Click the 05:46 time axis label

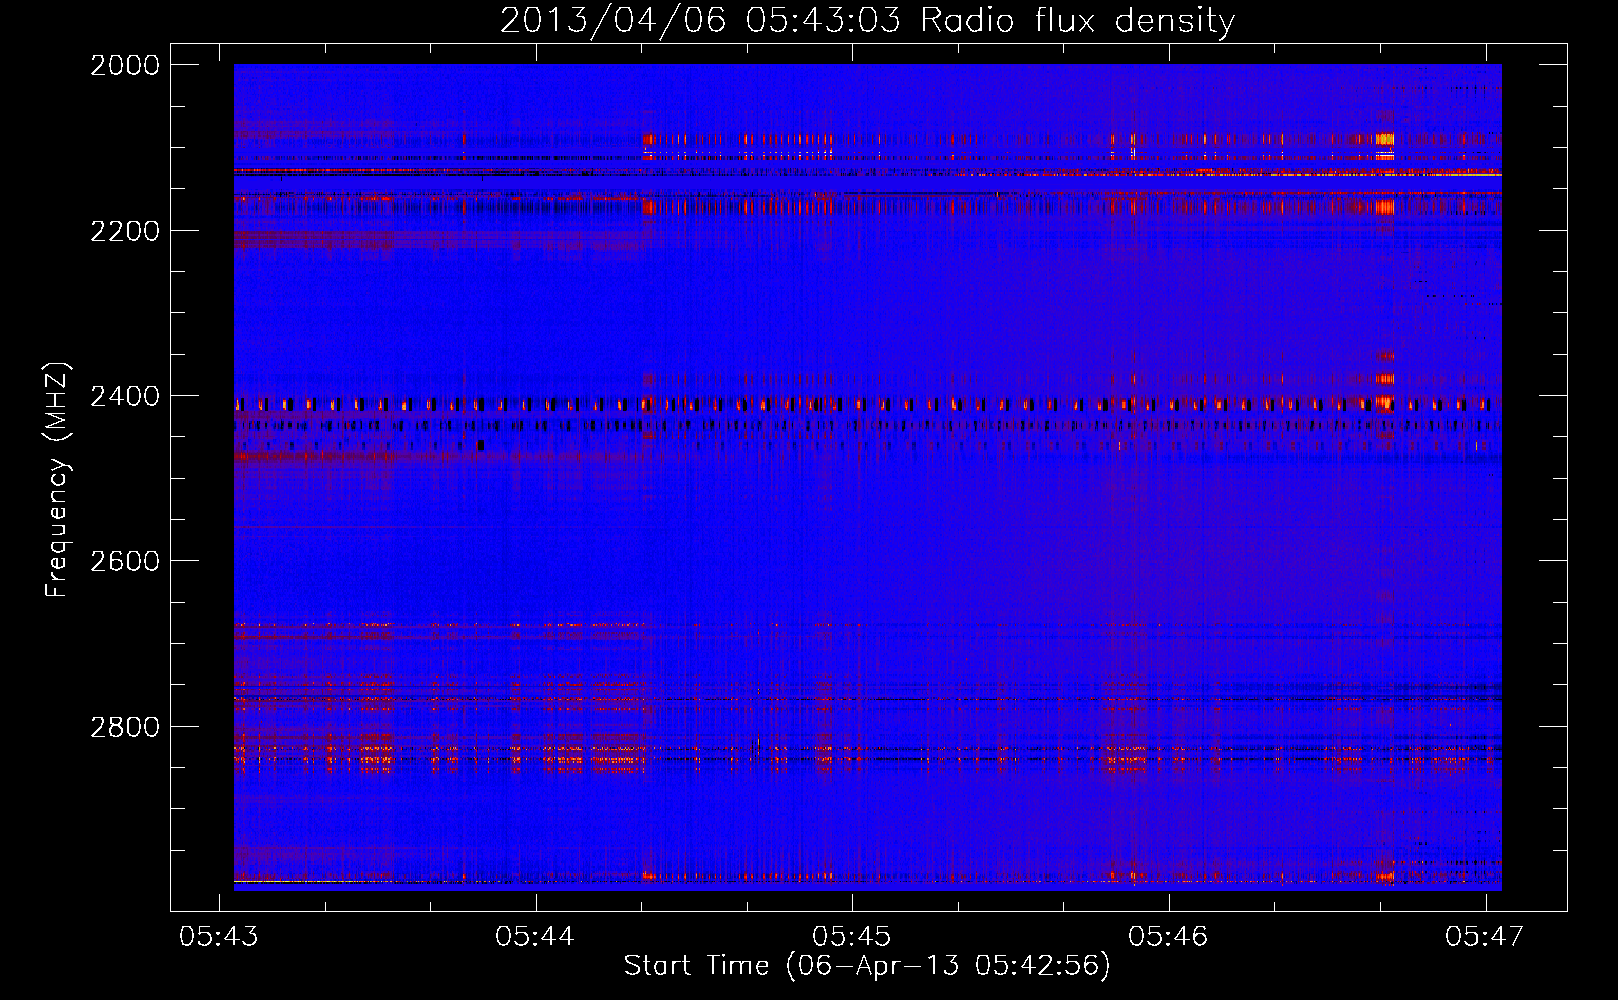1169,936
